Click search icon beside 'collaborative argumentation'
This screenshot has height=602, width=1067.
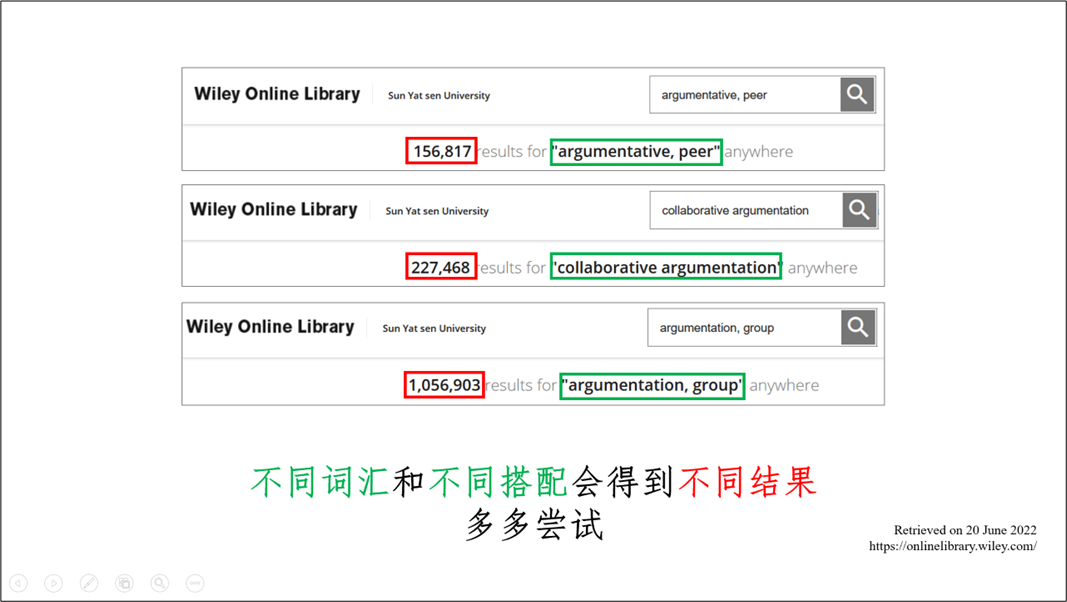click(859, 210)
